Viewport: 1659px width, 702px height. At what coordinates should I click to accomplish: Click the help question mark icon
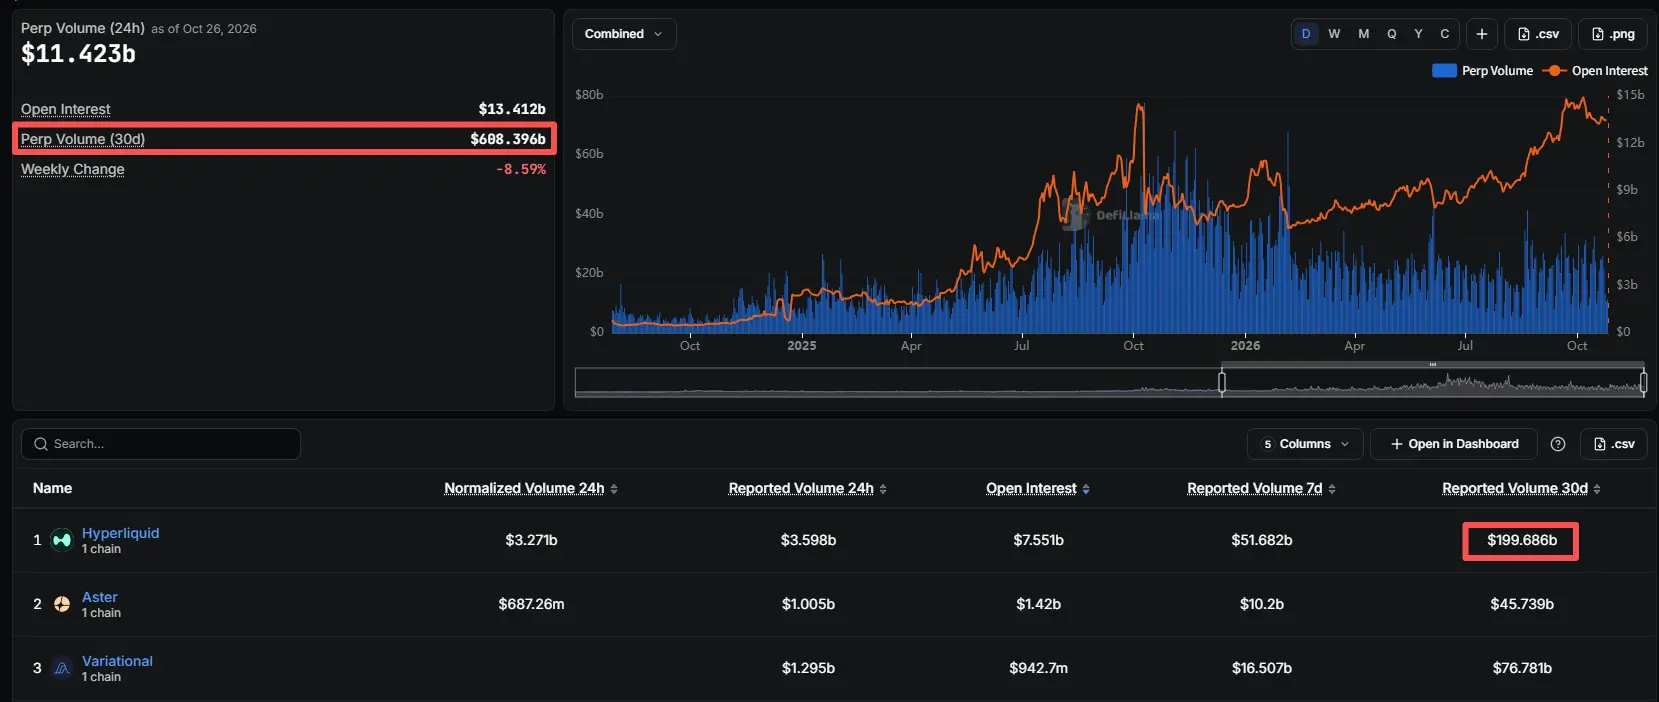pos(1557,444)
